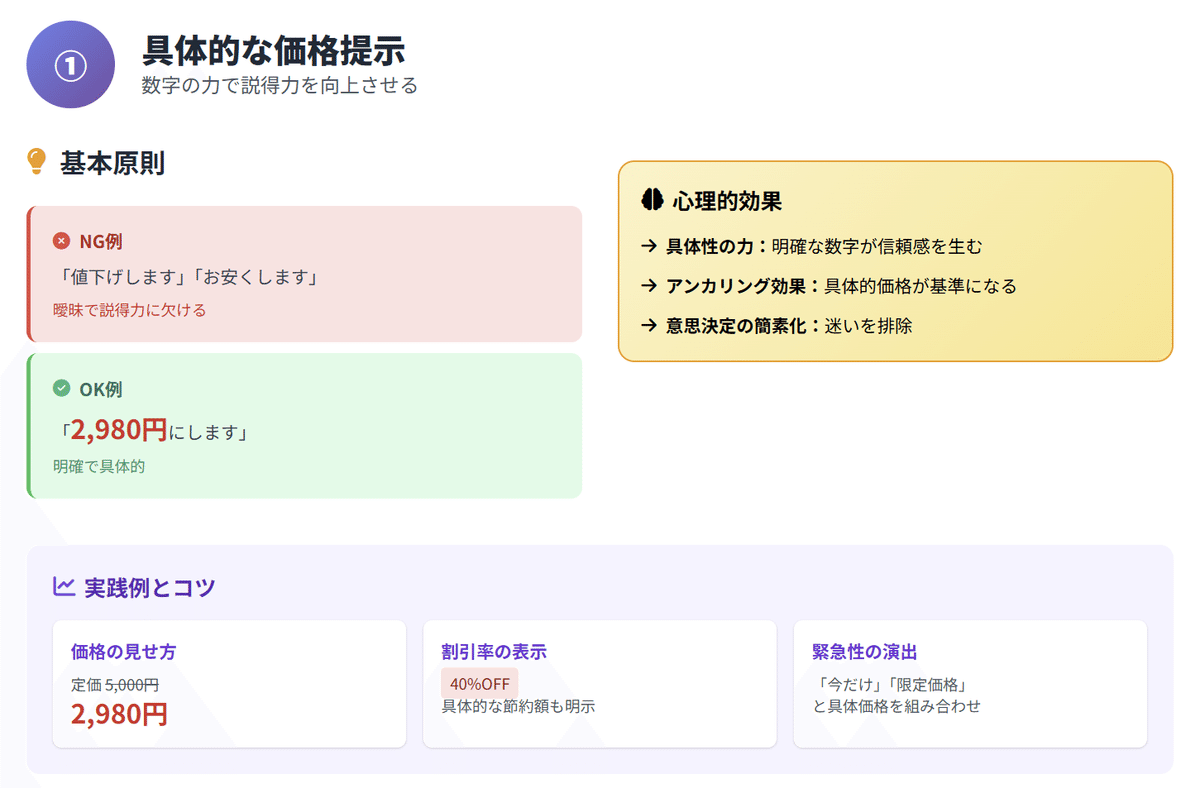Viewport: 1200px width, 788px height.
Task: Click the main title 具体的な価格提示
Action: click(x=274, y=50)
